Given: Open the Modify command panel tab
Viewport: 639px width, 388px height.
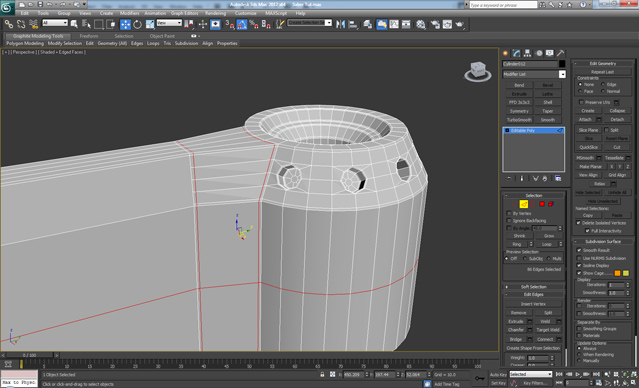Looking at the screenshot, I should pyautogui.click(x=517, y=53).
